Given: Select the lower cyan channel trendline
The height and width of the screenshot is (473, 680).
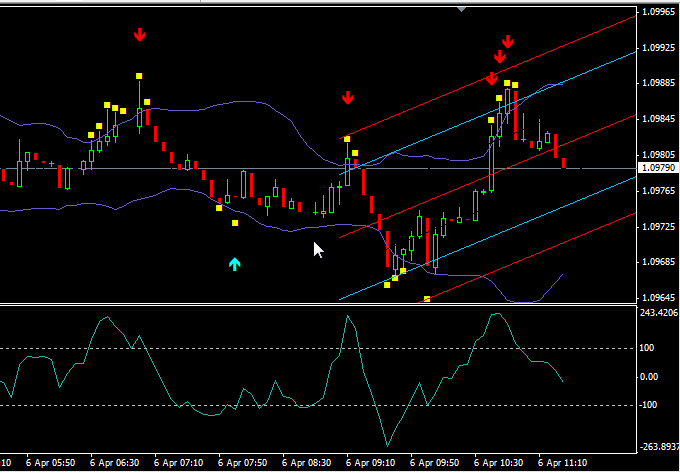Looking at the screenshot, I should 487,238.
